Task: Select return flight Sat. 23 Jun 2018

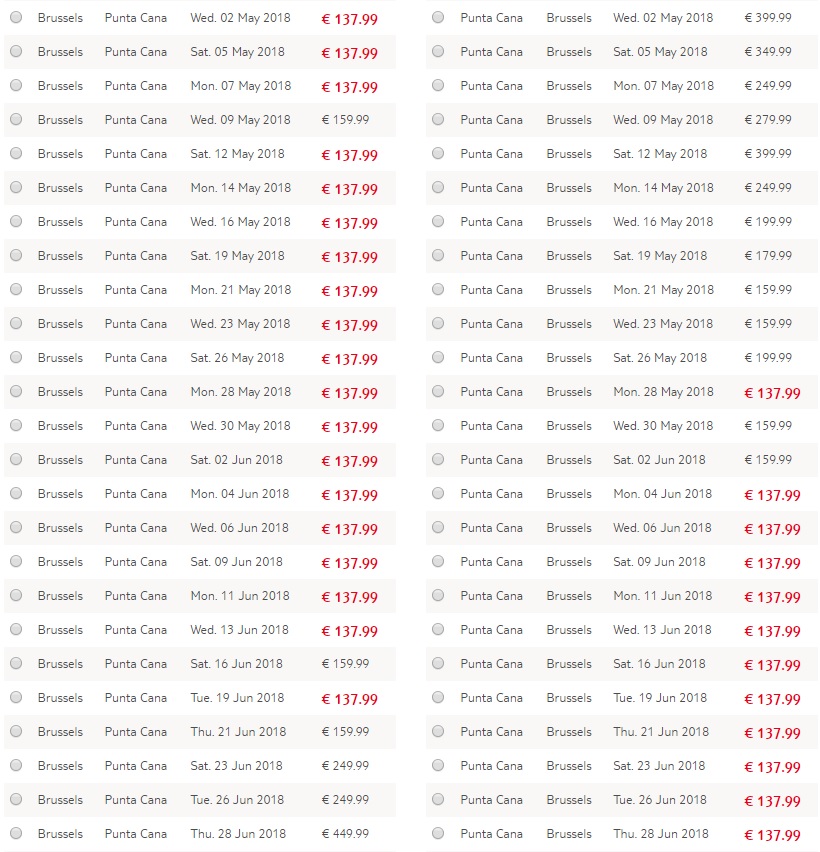Action: (438, 765)
